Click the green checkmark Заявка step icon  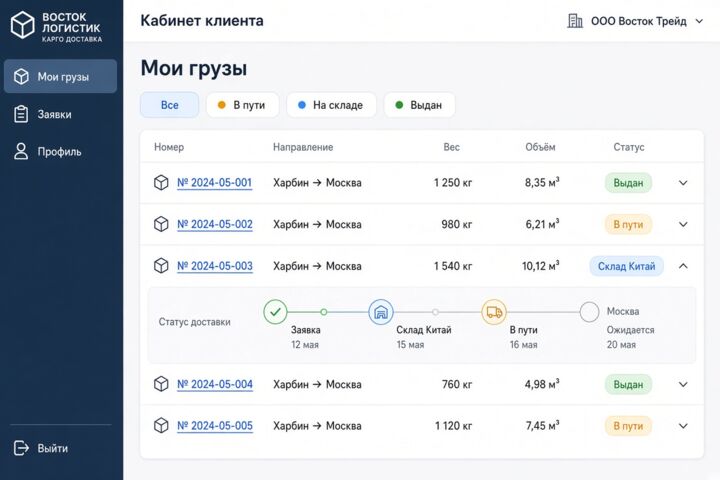(276, 312)
